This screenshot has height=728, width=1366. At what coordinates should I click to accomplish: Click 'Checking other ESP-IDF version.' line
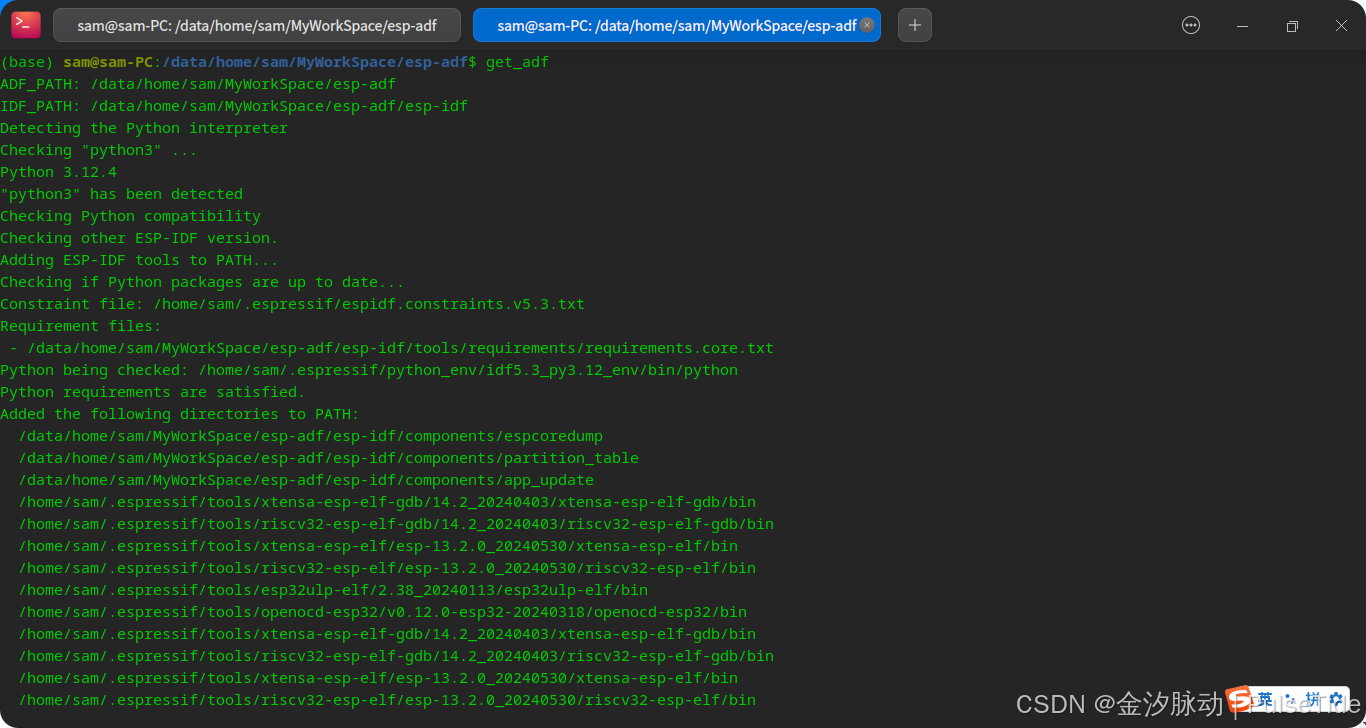coord(139,238)
